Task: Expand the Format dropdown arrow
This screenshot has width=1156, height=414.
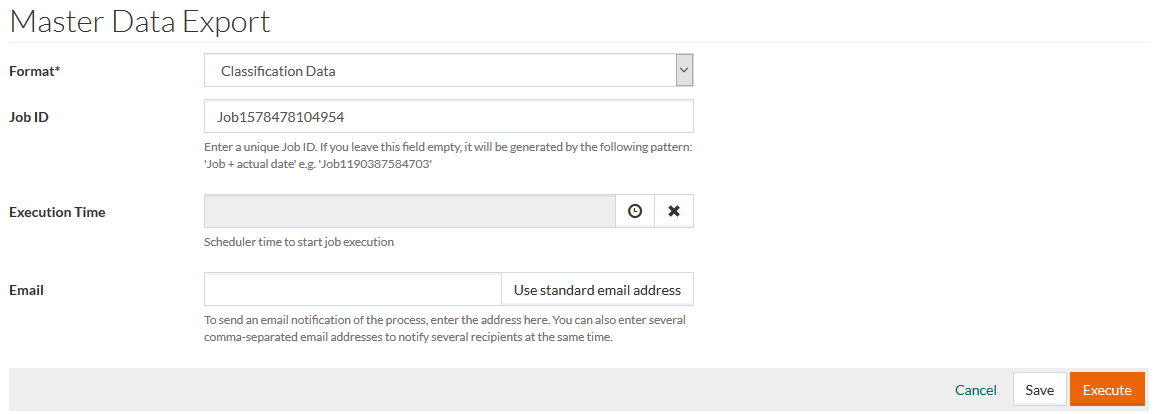Action: [x=684, y=71]
